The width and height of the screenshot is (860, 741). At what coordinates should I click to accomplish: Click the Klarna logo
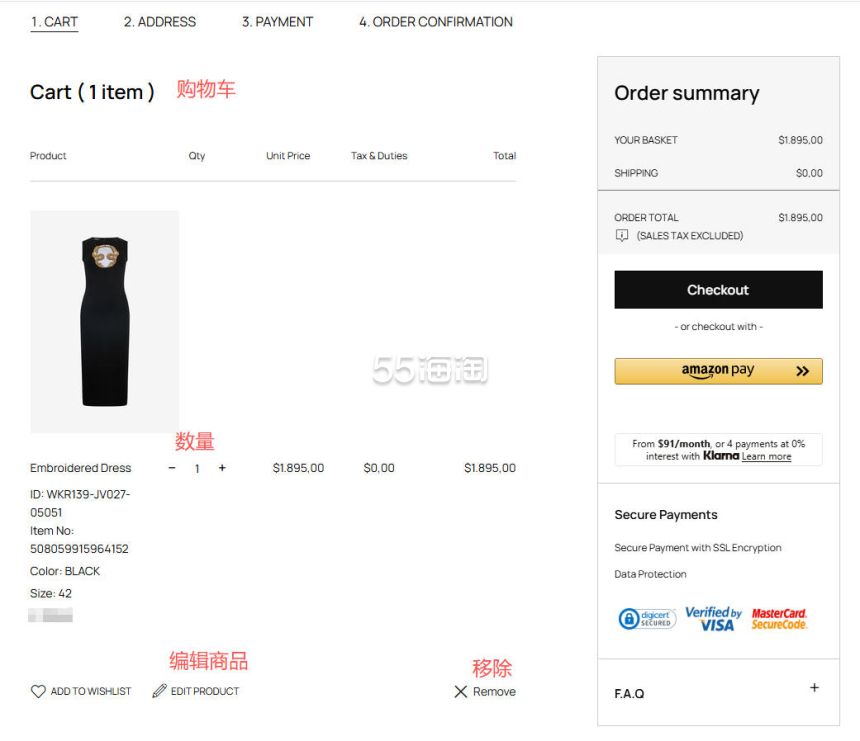[720, 456]
